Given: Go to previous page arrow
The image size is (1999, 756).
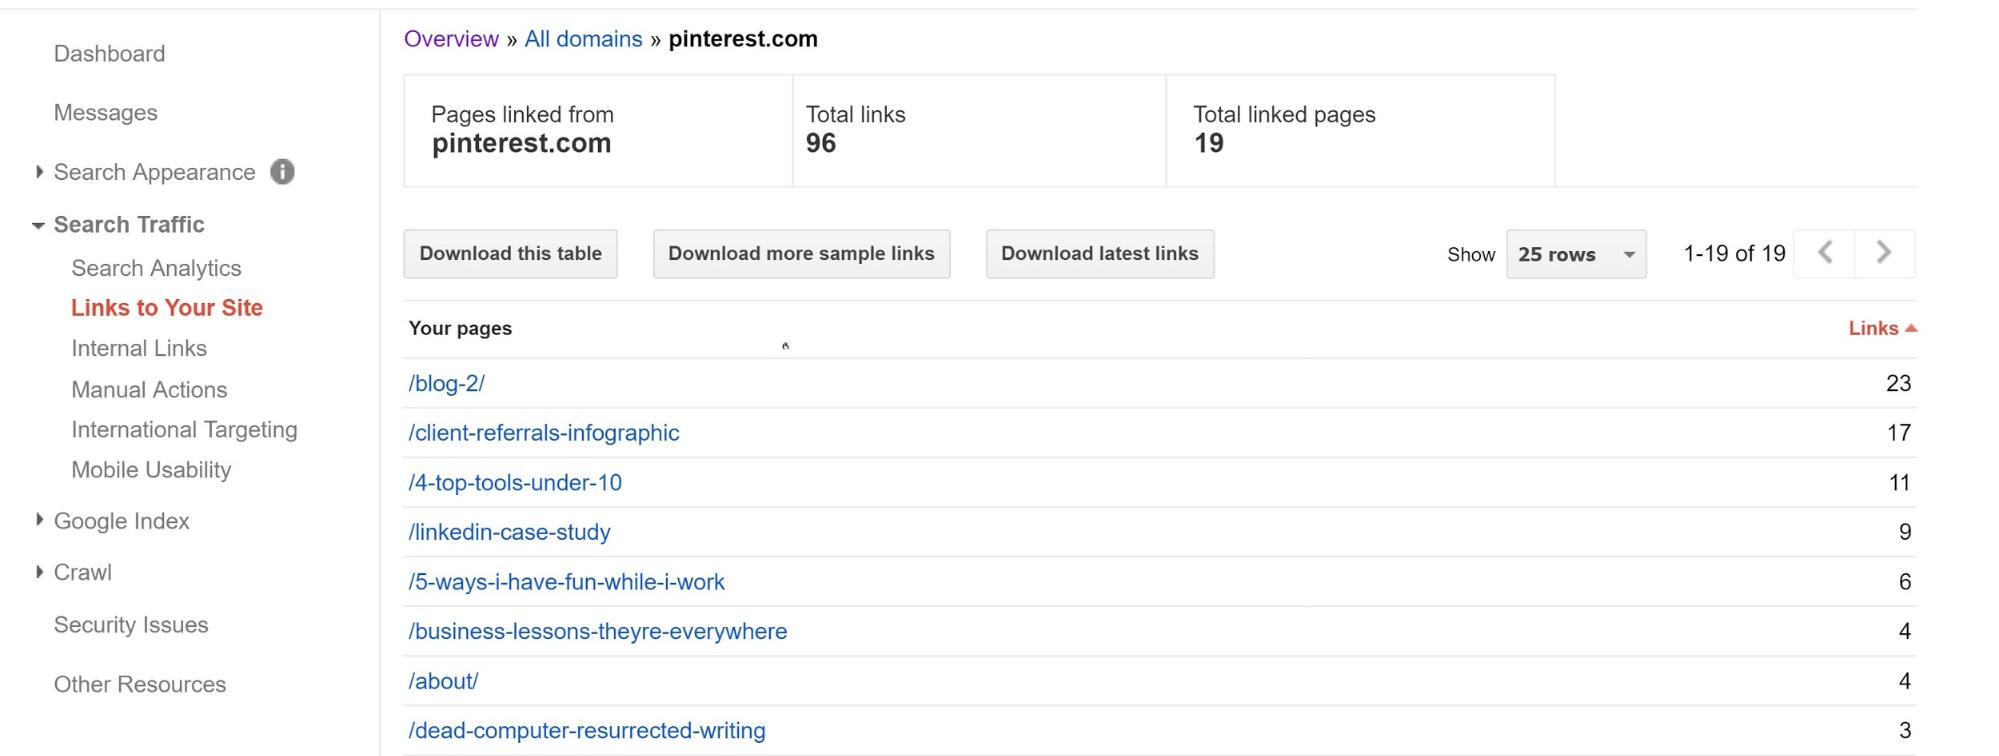Looking at the screenshot, I should point(1825,253).
